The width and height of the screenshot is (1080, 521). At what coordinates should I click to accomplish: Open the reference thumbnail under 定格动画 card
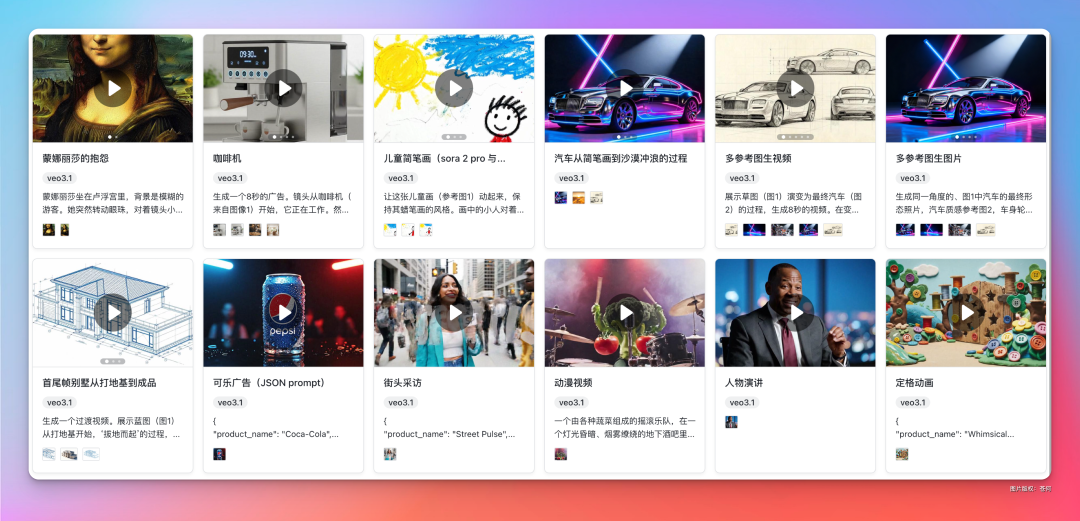pos(902,454)
